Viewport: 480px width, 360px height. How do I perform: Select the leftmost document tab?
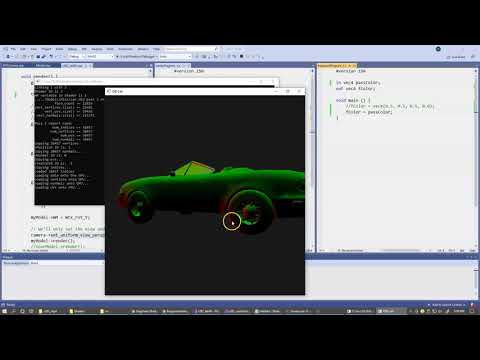[14, 66]
